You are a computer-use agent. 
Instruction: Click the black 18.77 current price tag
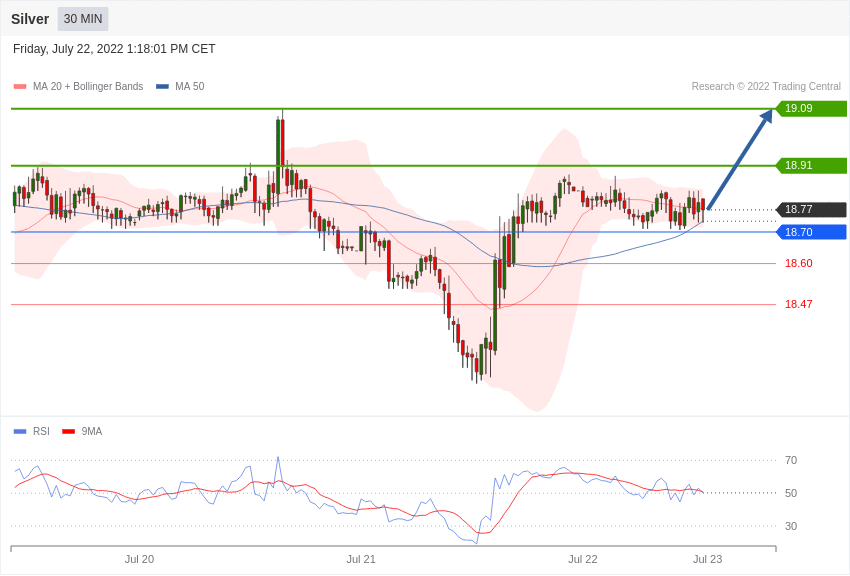coord(811,209)
